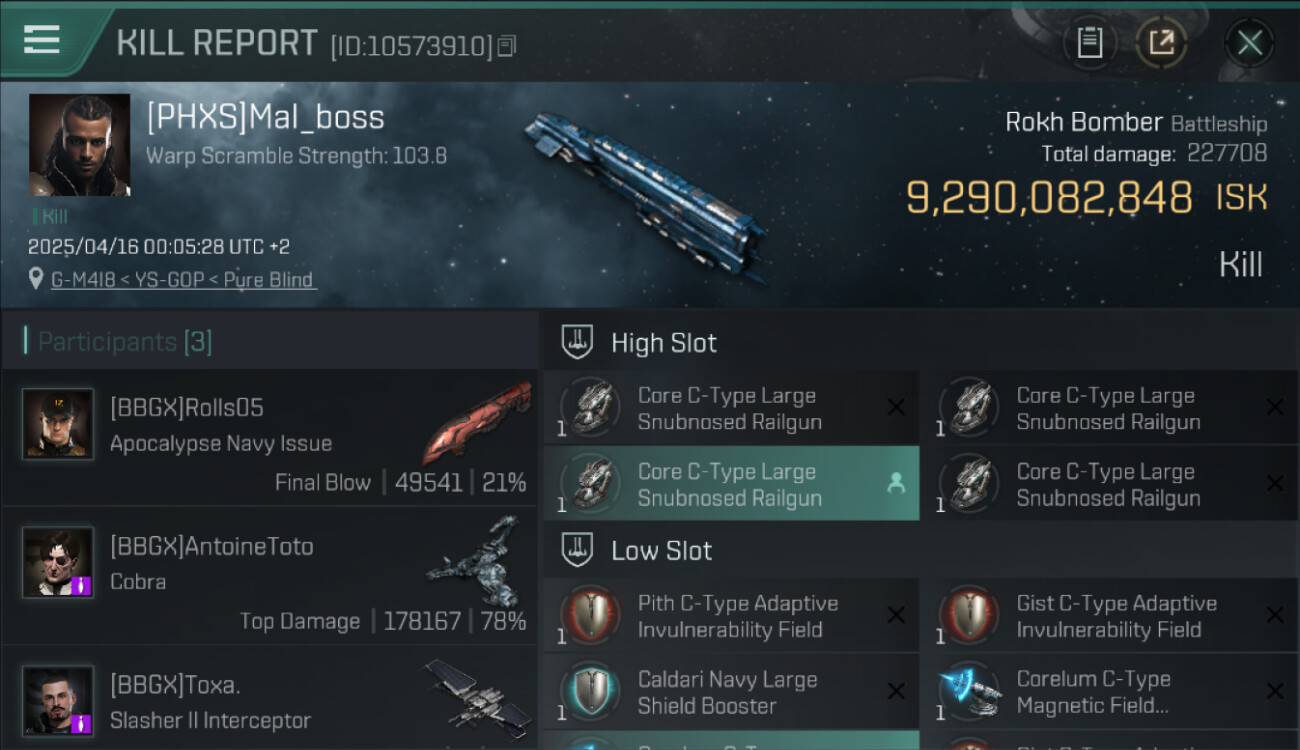
Task: Open the G-M4I8 location link
Action: click(183, 280)
